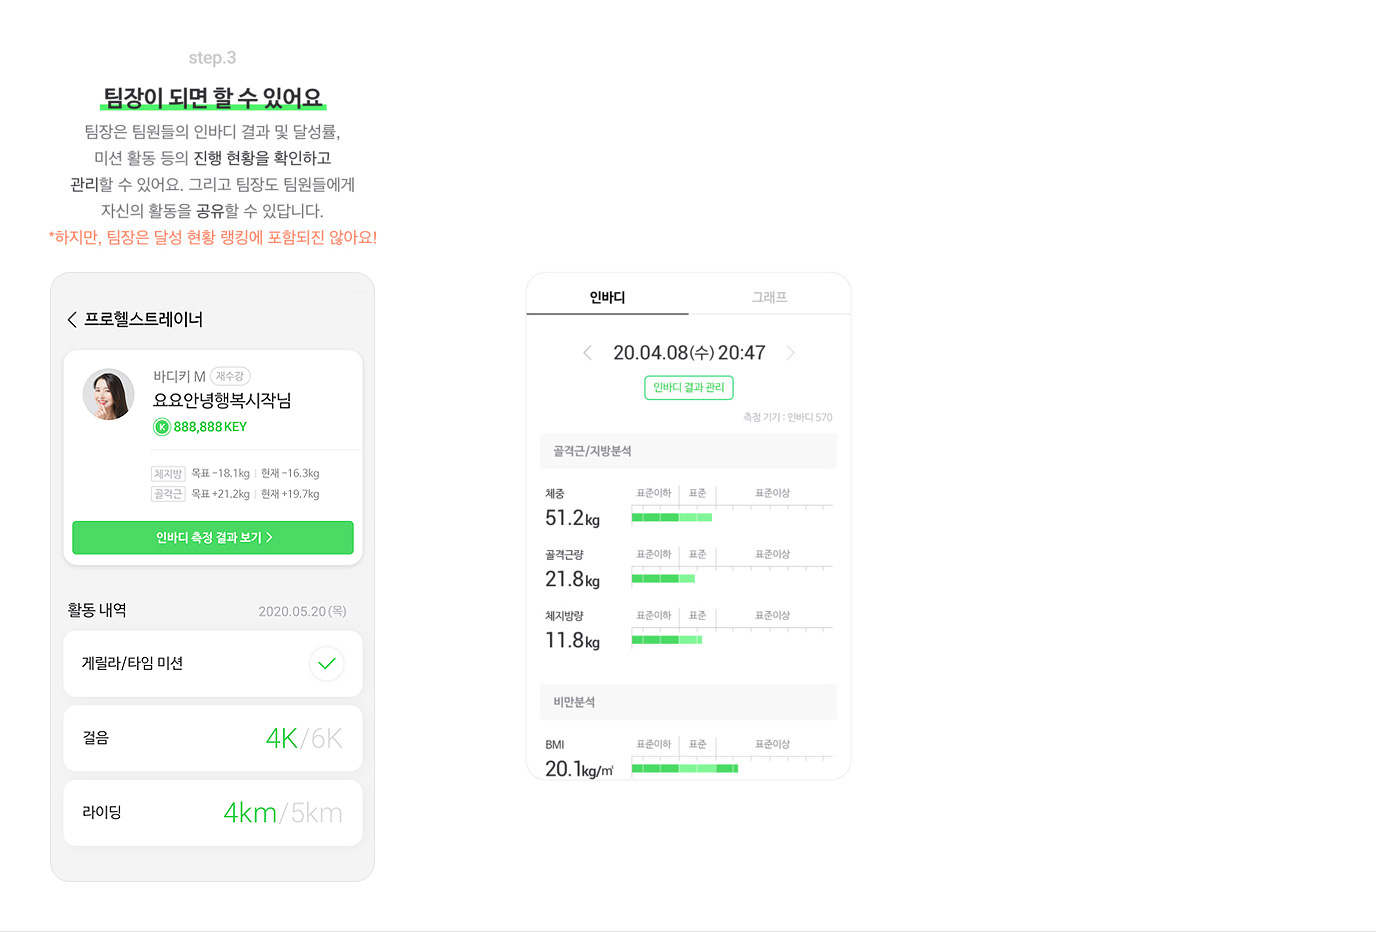
Task: Switch to the 인바디 tab
Action: click(x=607, y=297)
